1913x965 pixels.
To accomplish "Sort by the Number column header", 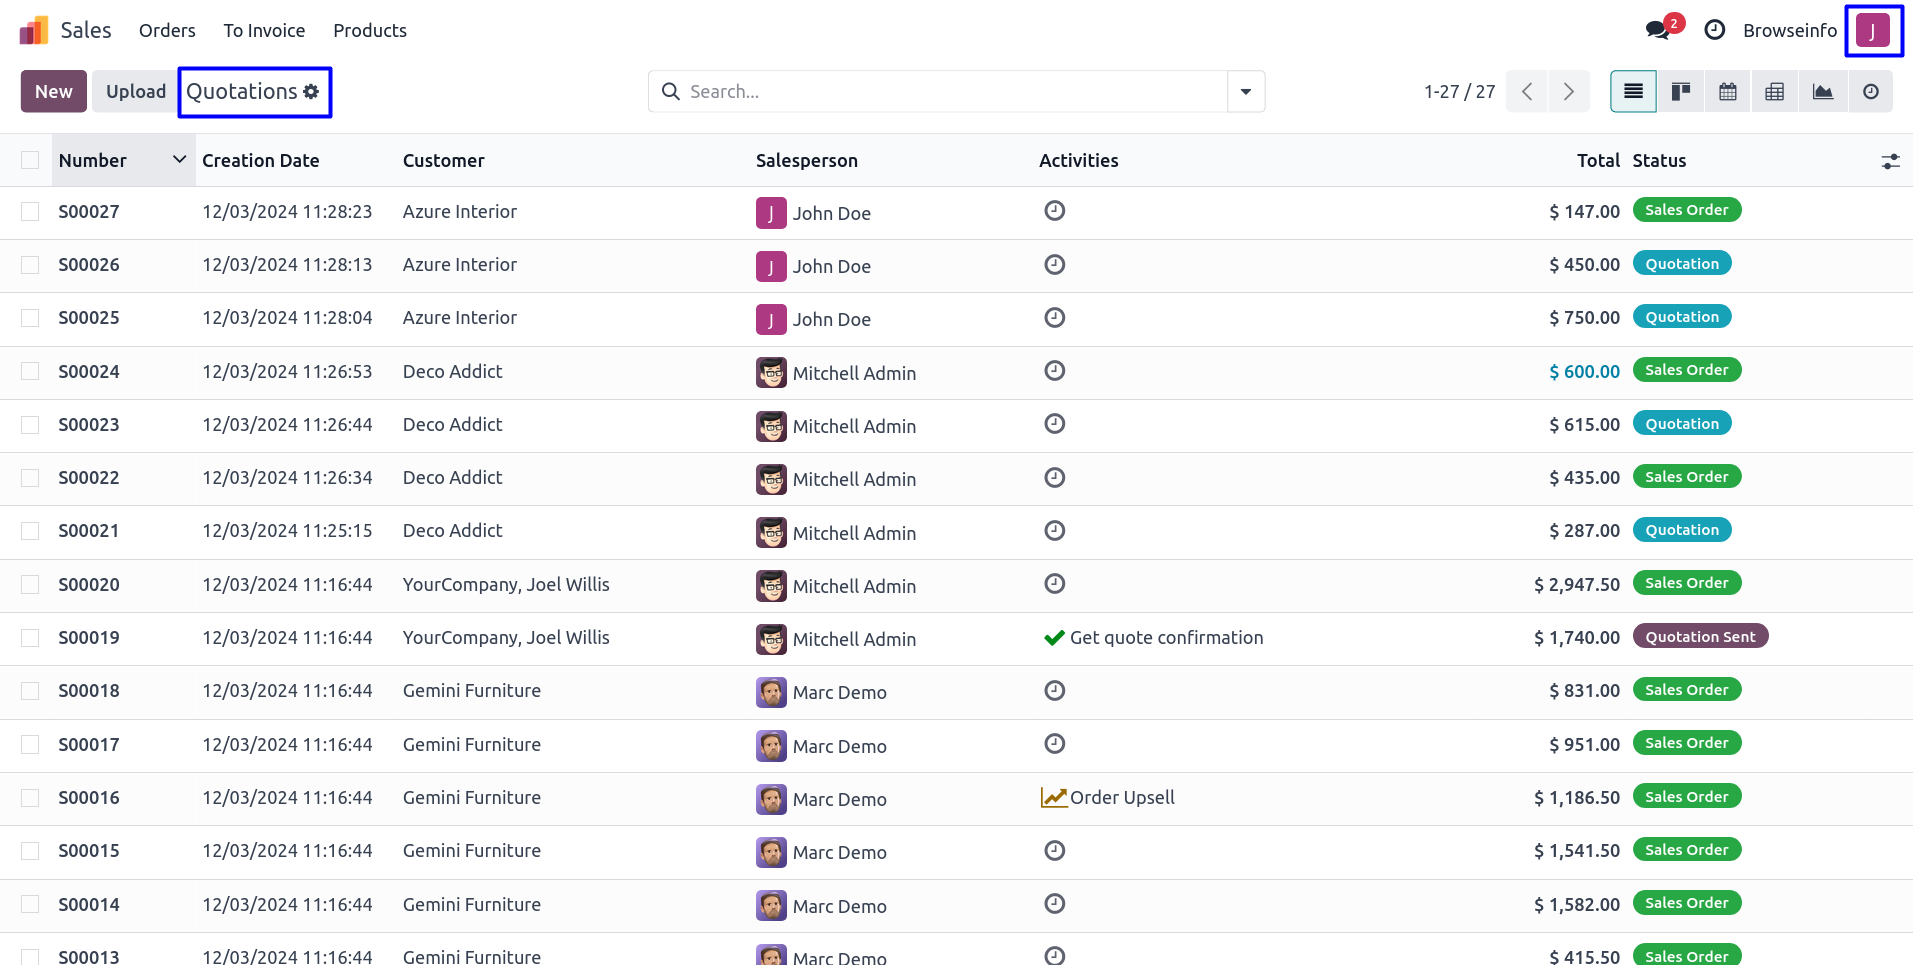I will [x=93, y=161].
